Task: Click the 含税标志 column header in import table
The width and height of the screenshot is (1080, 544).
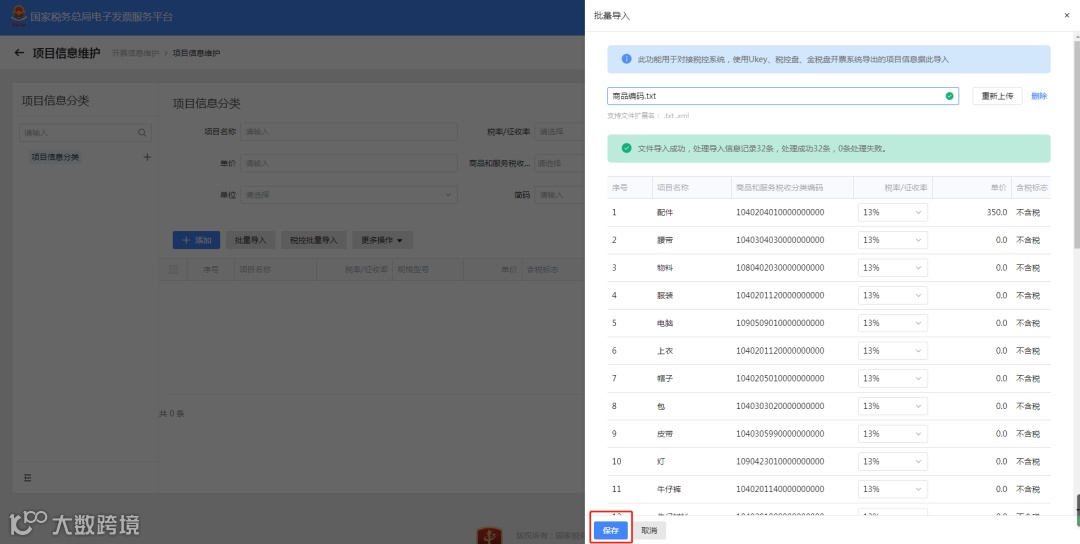Action: [1032, 187]
